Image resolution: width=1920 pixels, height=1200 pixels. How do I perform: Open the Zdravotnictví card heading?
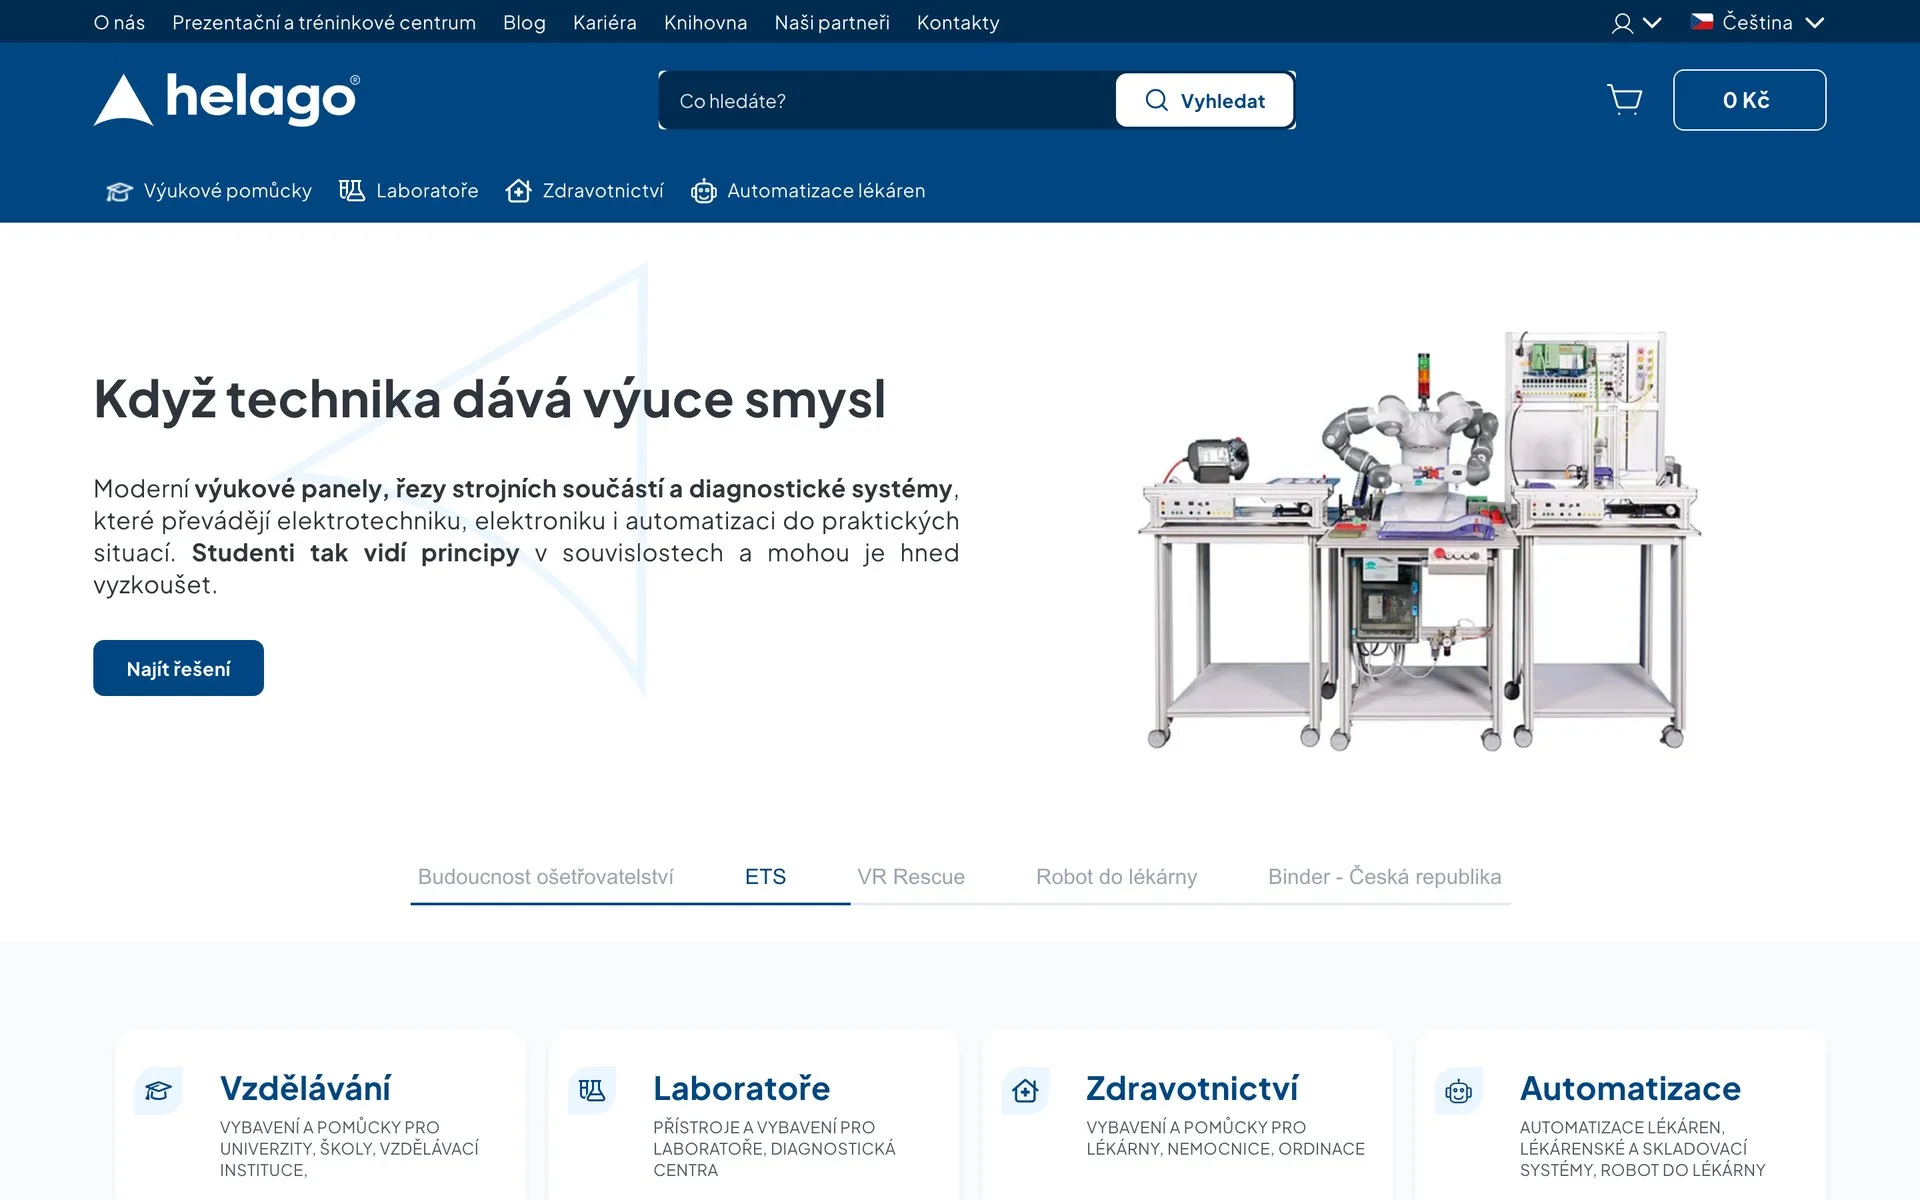pos(1192,1088)
